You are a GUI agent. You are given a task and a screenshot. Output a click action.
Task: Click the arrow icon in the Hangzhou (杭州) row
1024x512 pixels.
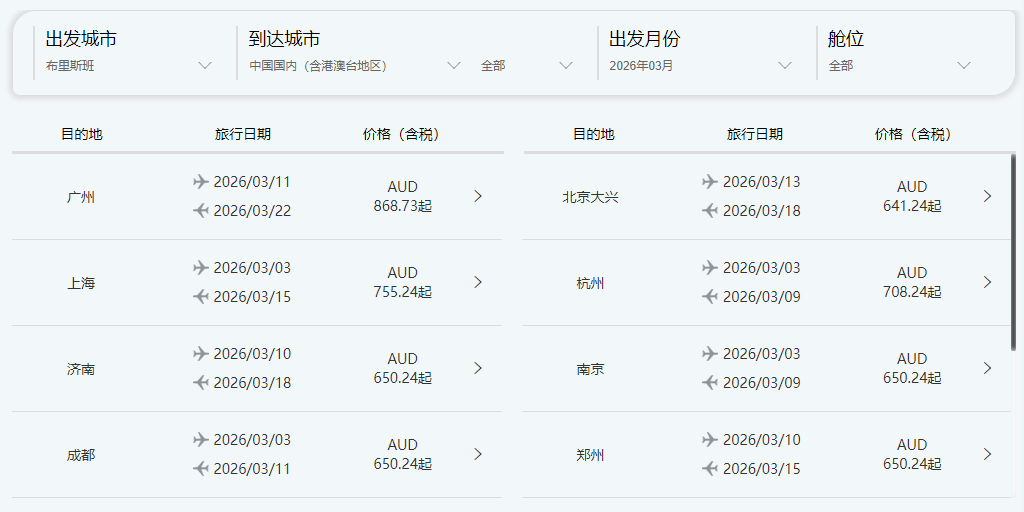coord(987,282)
